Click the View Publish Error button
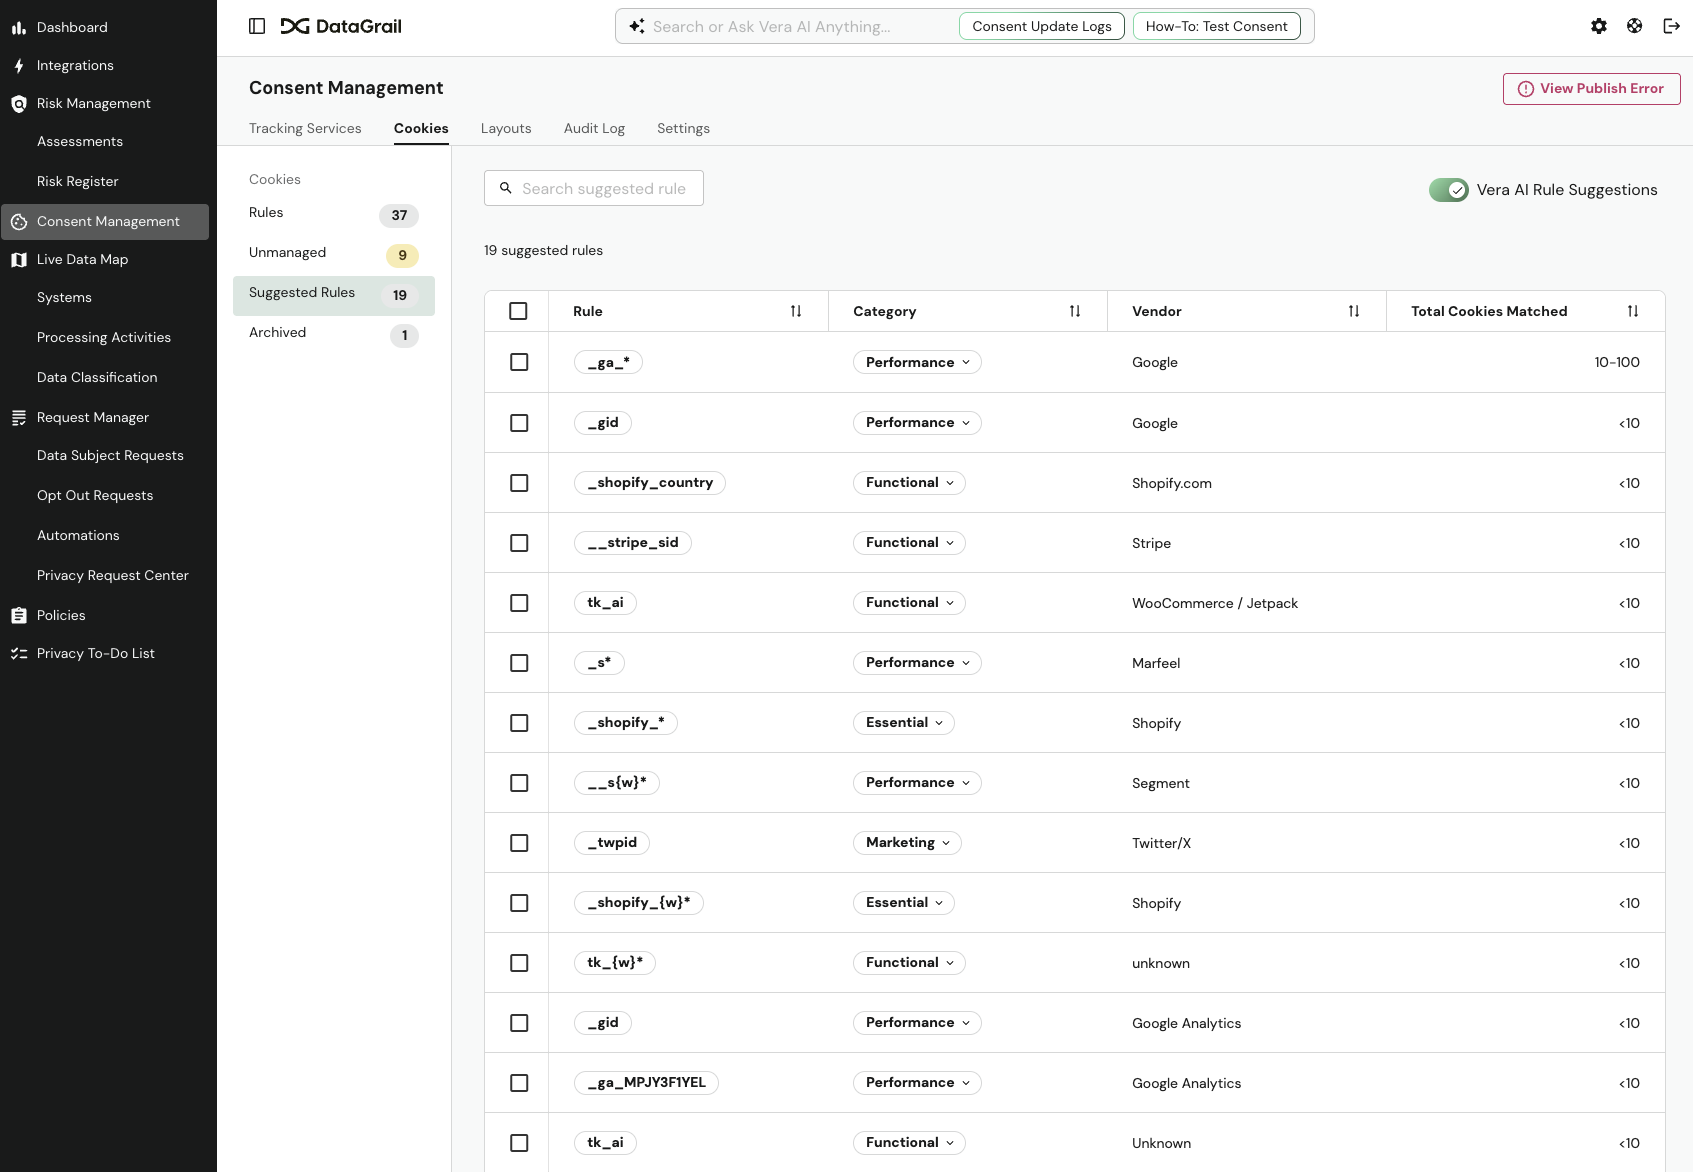 click(x=1591, y=88)
